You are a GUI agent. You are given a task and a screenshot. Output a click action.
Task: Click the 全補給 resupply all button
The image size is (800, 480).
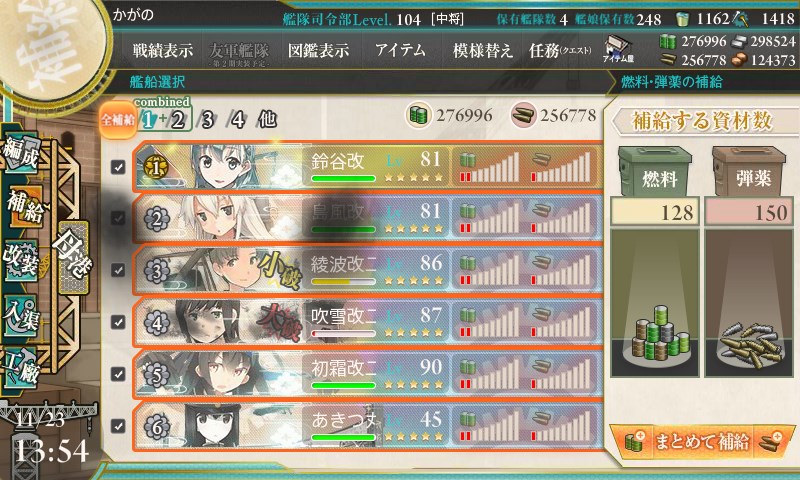[118, 120]
